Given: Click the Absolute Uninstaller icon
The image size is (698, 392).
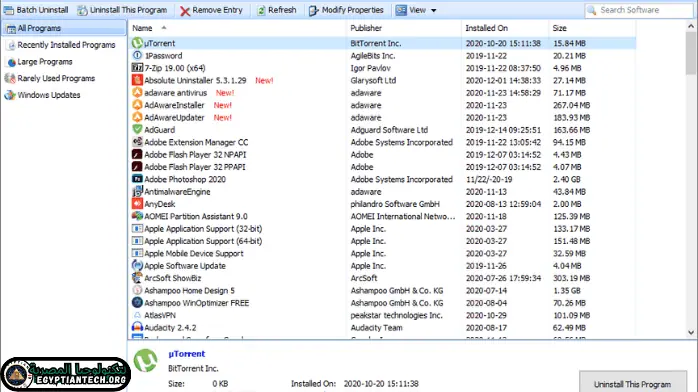Looking at the screenshot, I should coord(137,80).
